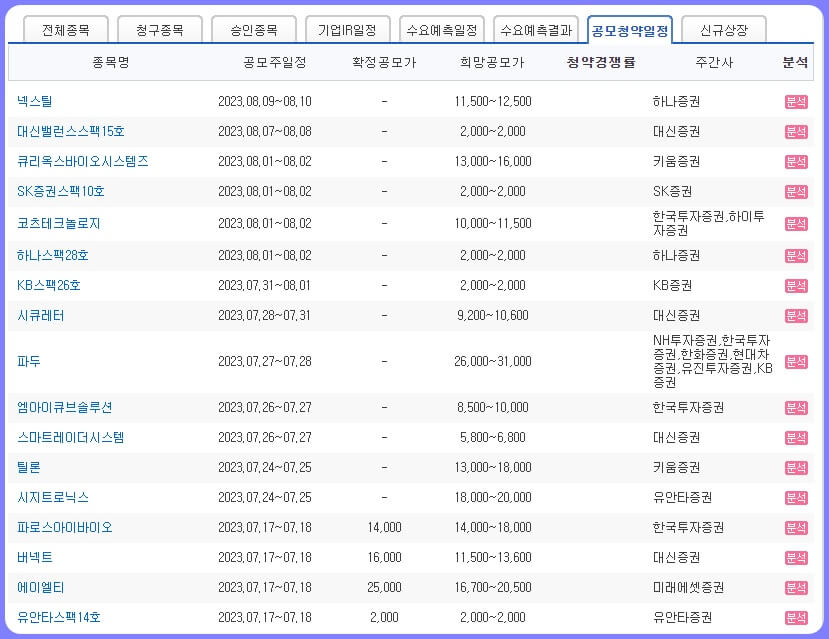Open the 전체종목 tab
This screenshot has height=639, width=829.
coord(66,30)
